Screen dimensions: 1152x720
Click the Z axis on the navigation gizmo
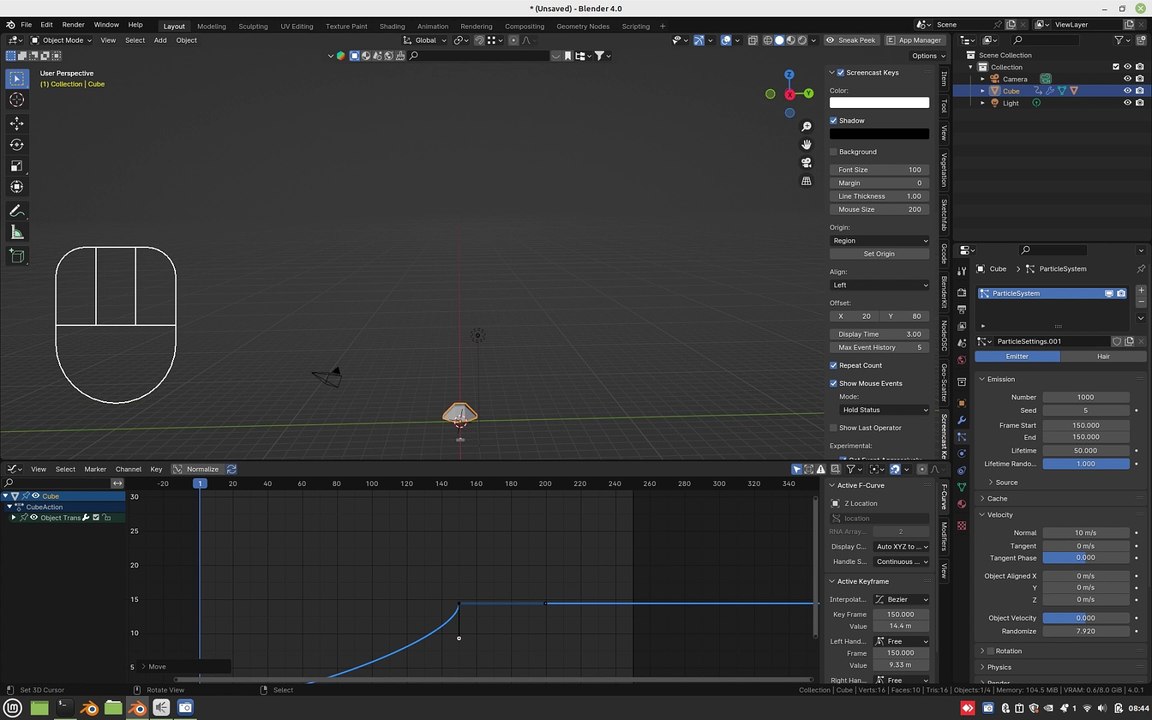(x=789, y=74)
